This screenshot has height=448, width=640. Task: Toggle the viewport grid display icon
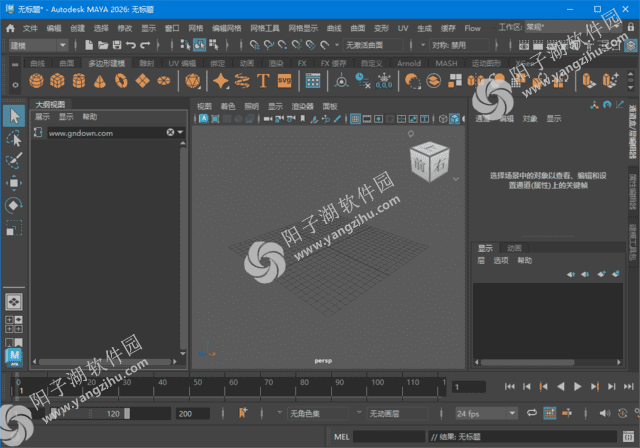(355, 119)
